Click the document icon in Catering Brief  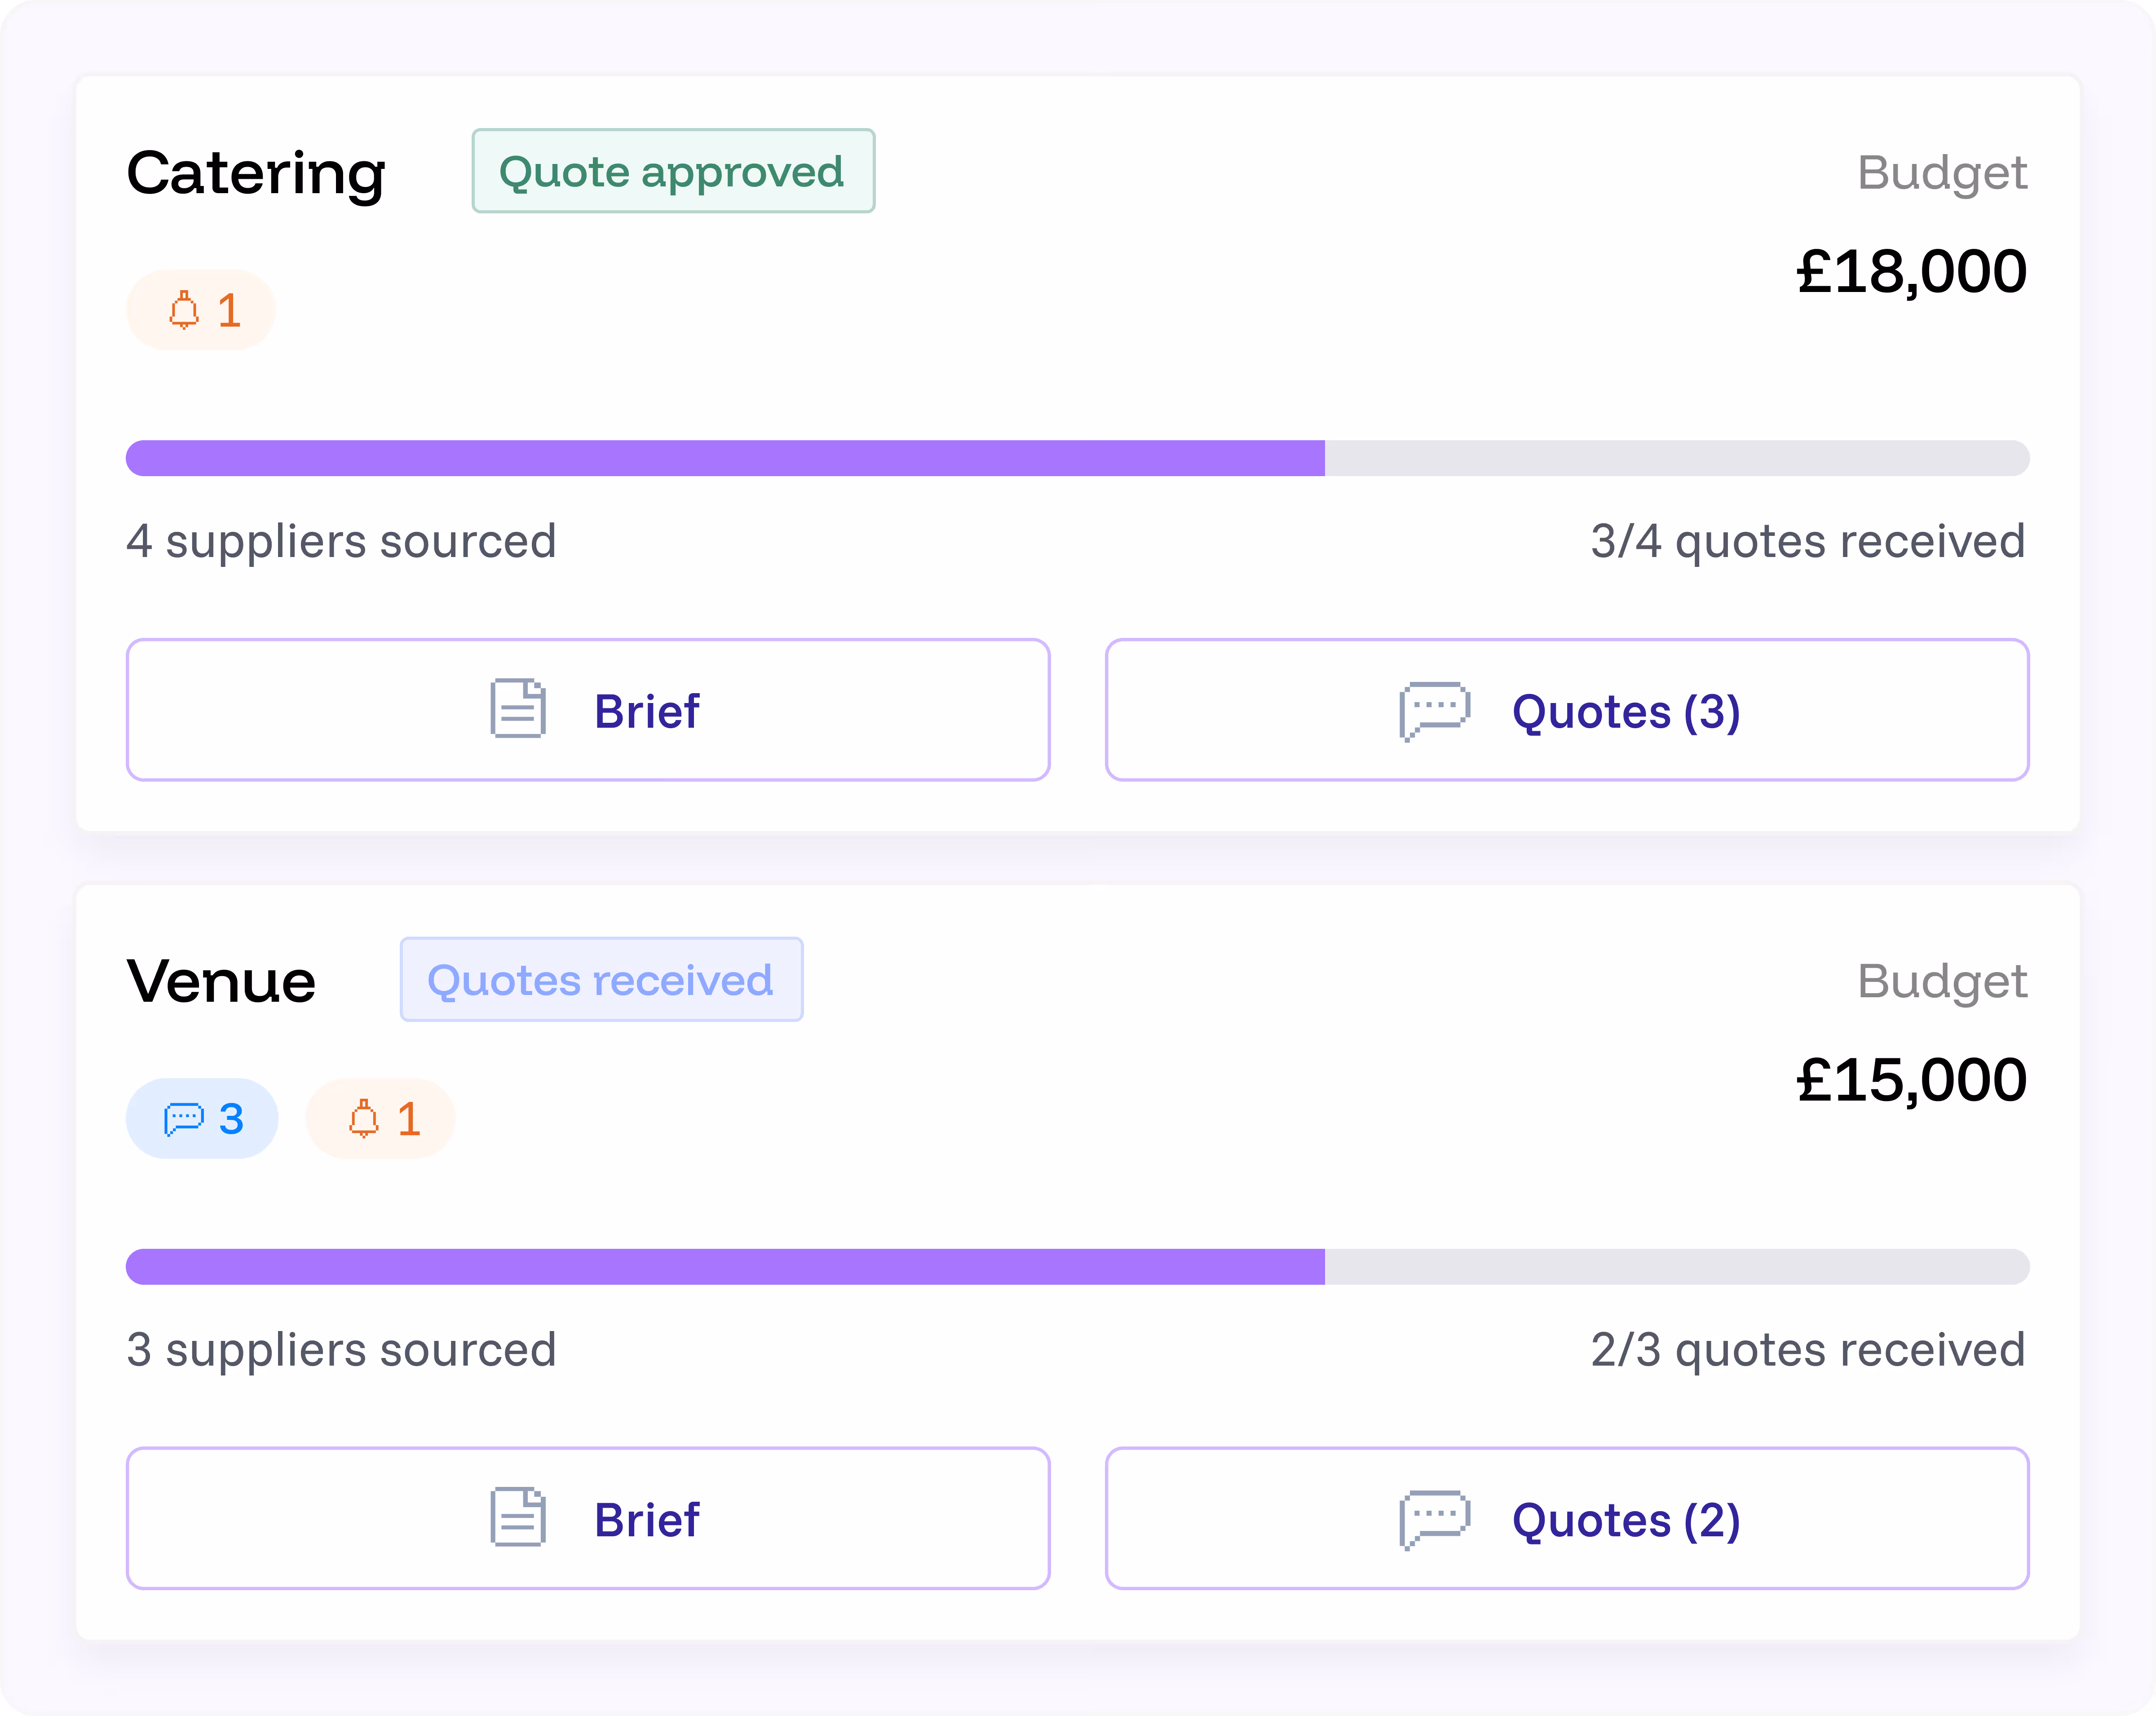(518, 709)
